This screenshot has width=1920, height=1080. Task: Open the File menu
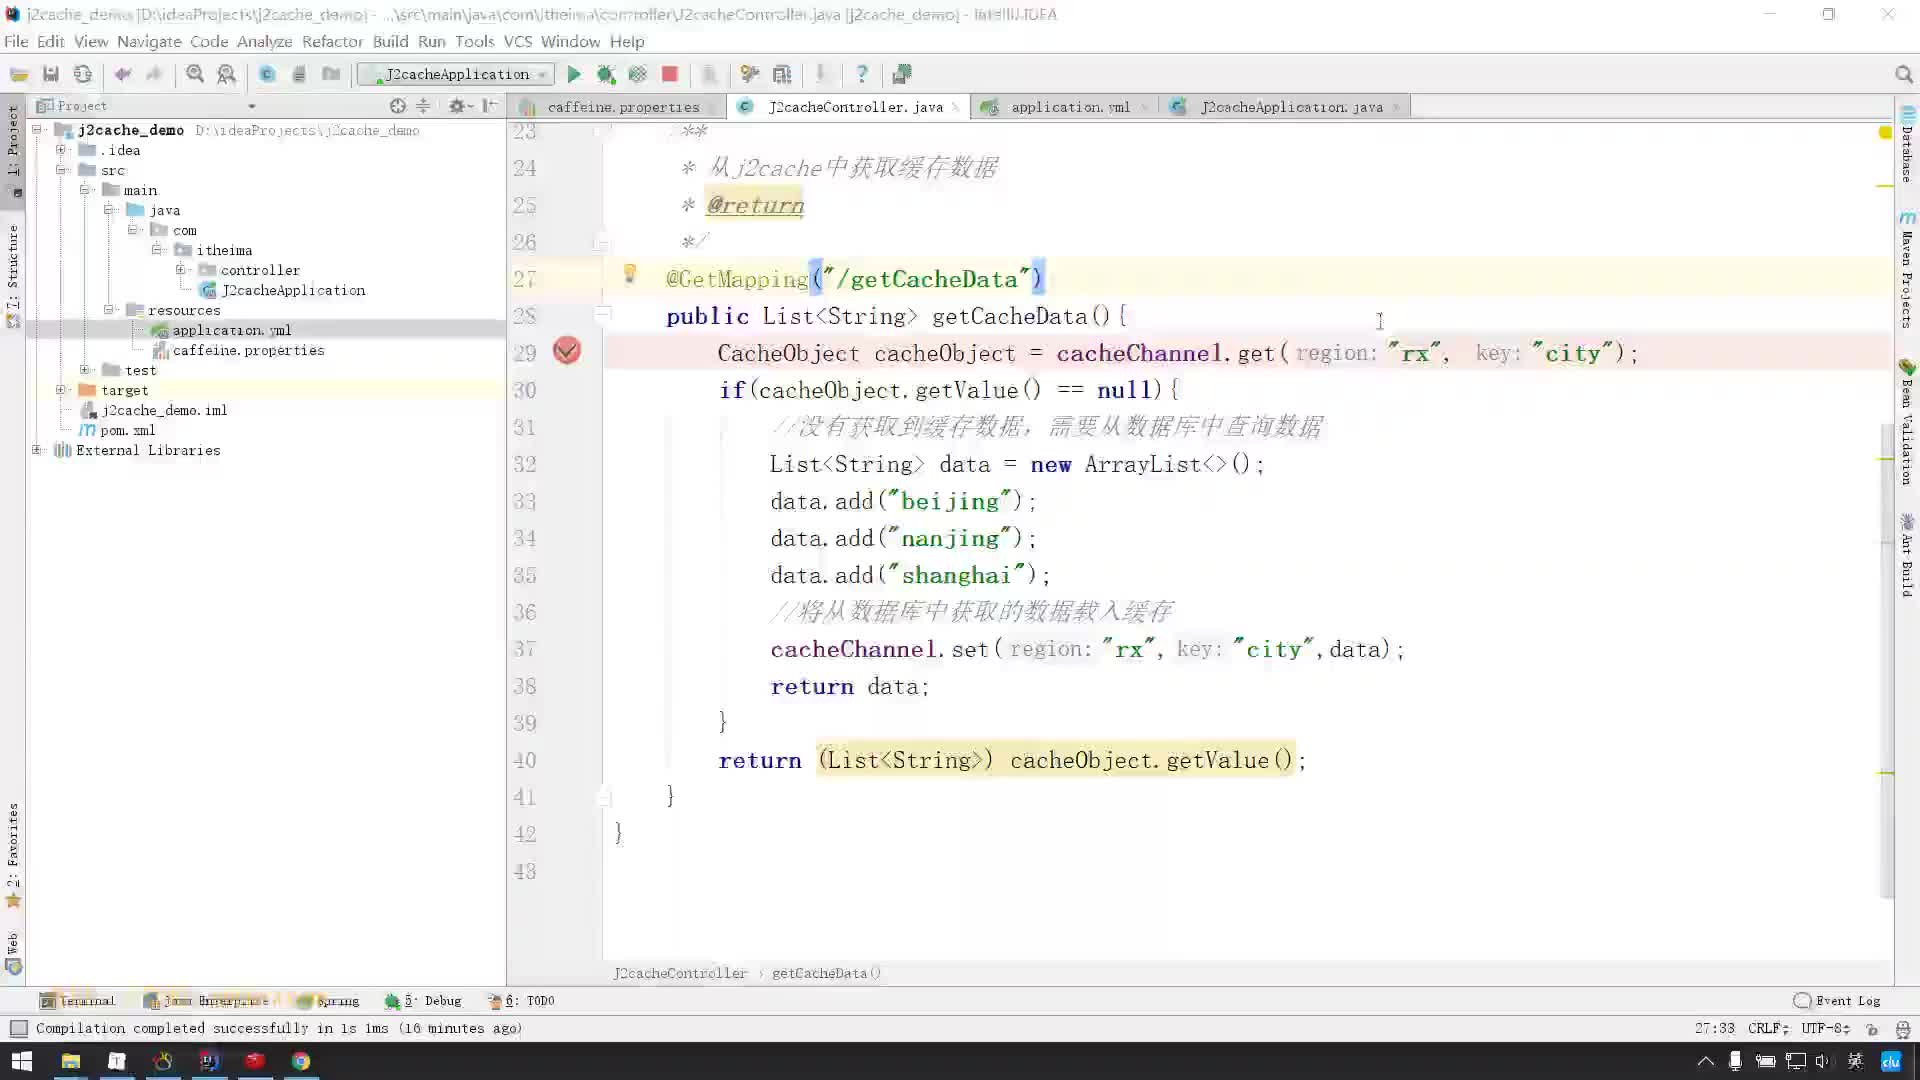tap(16, 41)
